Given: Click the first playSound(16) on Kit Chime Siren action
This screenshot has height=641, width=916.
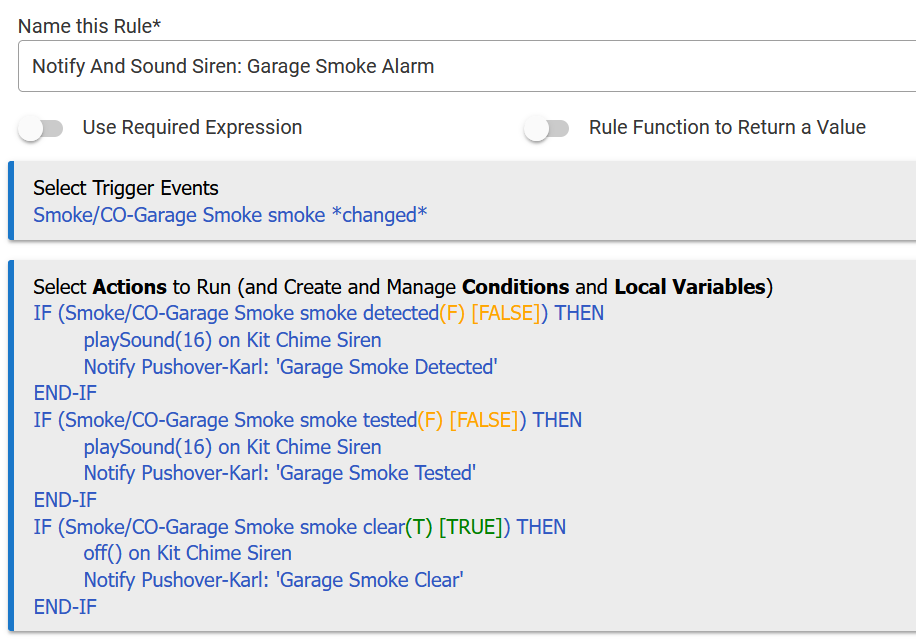Looking at the screenshot, I should pos(232,340).
